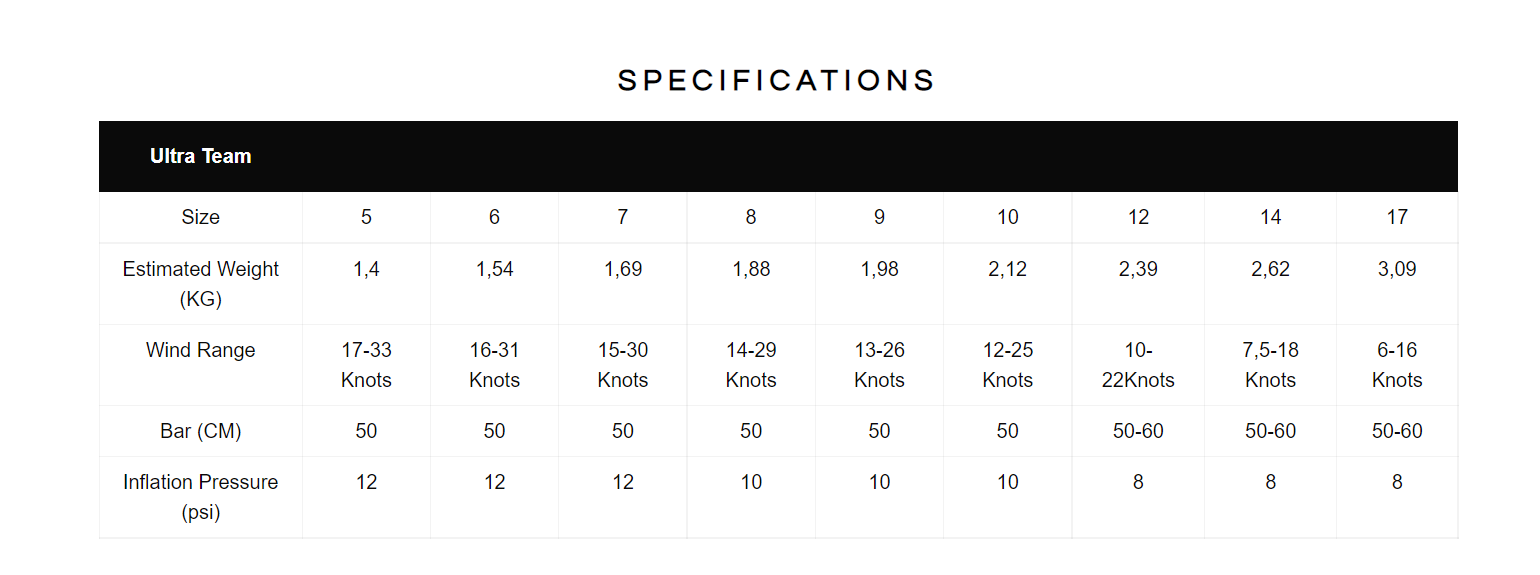Click the Size row label
1540x575 pixels.
tap(200, 217)
